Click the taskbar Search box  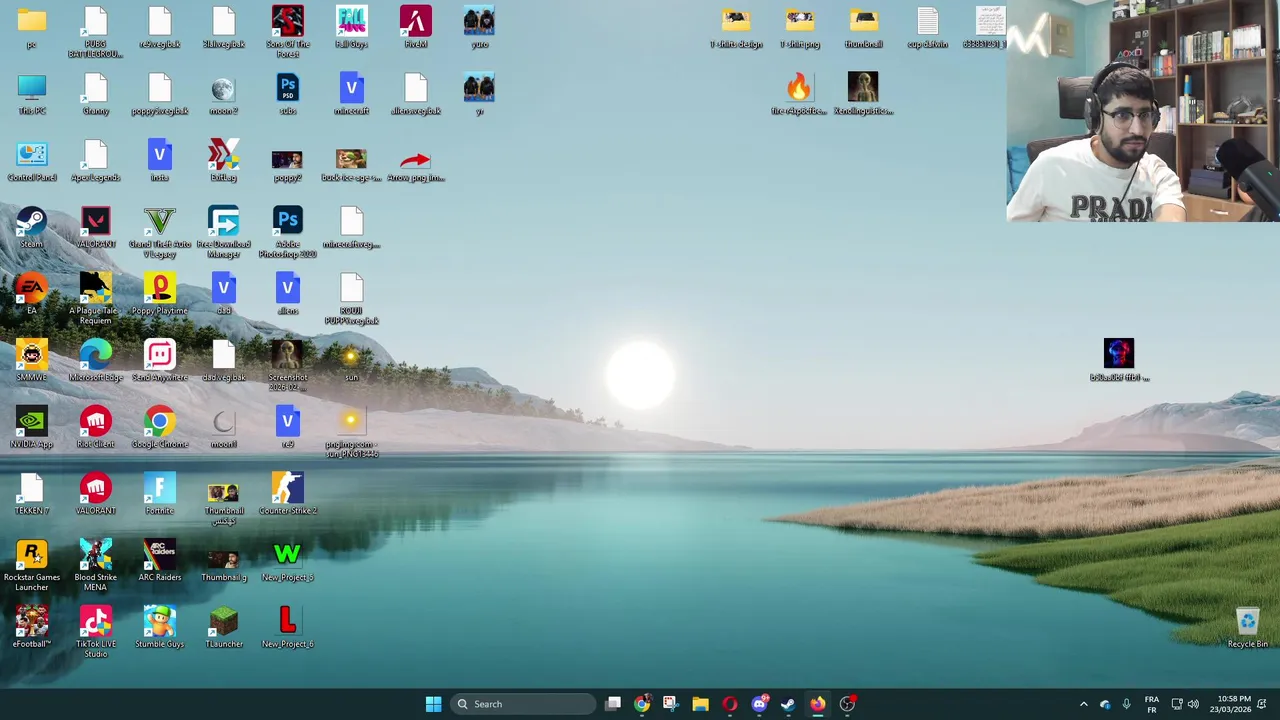tap(522, 704)
